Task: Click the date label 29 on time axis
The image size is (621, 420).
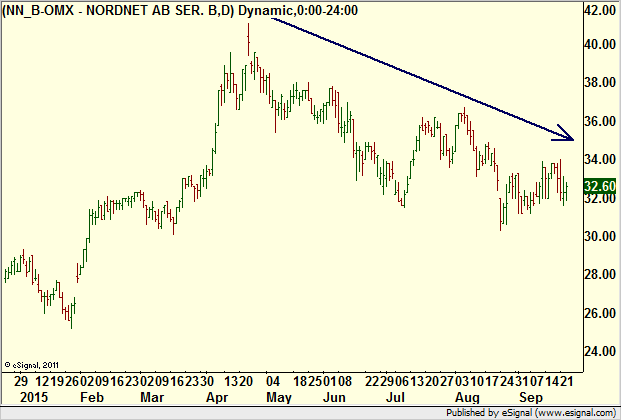Action: (21, 381)
